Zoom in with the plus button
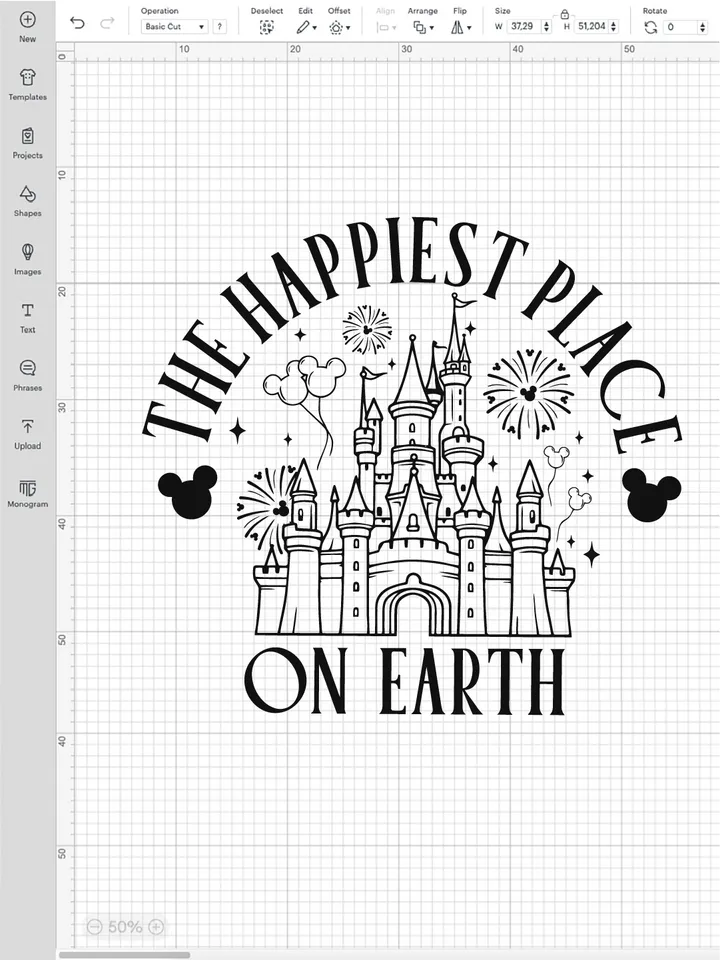720x960 pixels. click(x=156, y=926)
